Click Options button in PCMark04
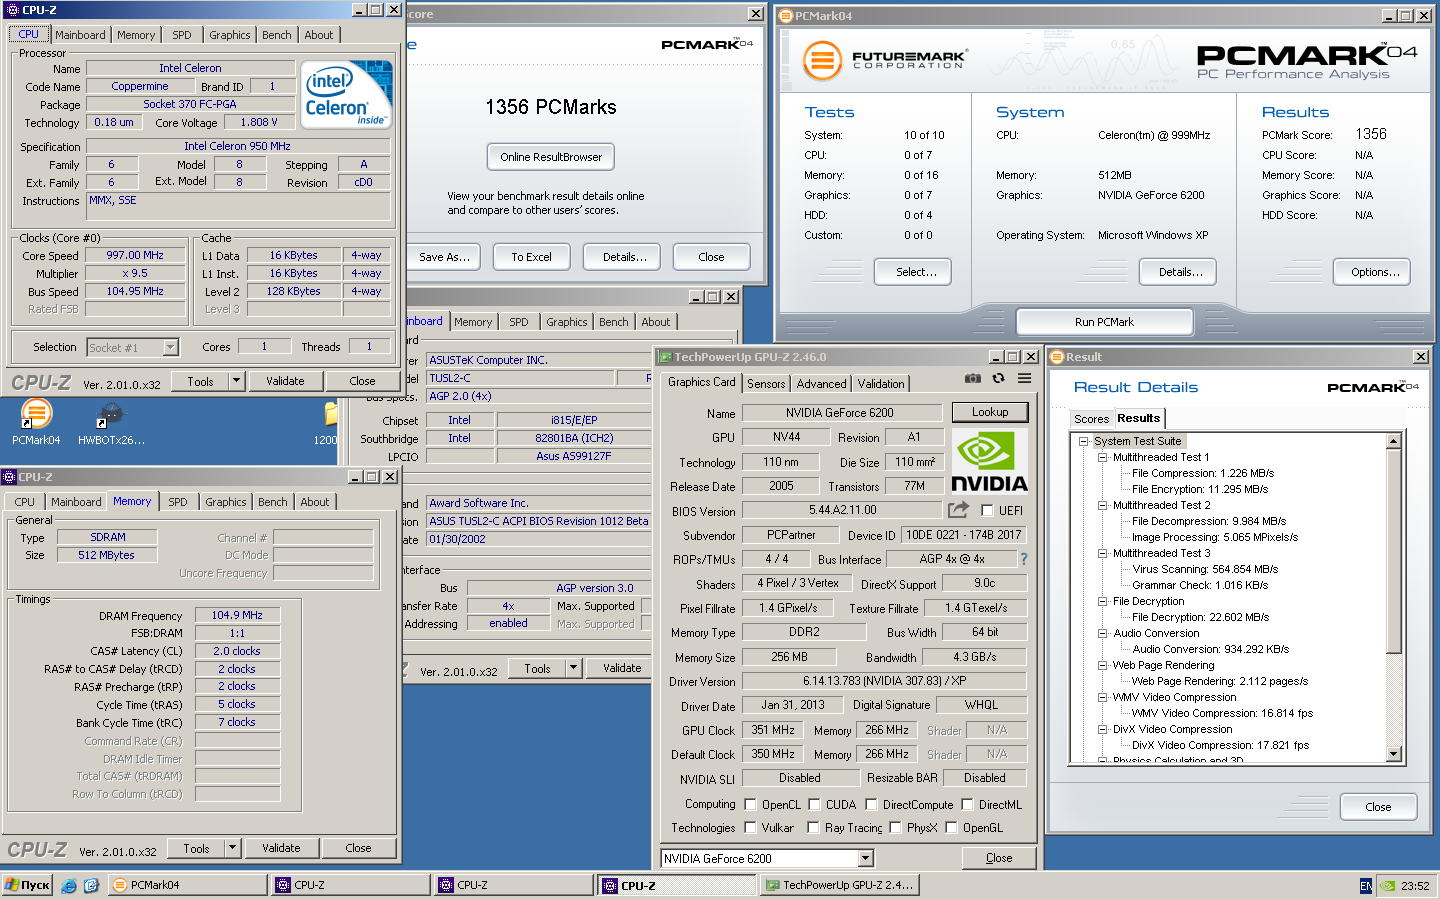 coord(1372,272)
